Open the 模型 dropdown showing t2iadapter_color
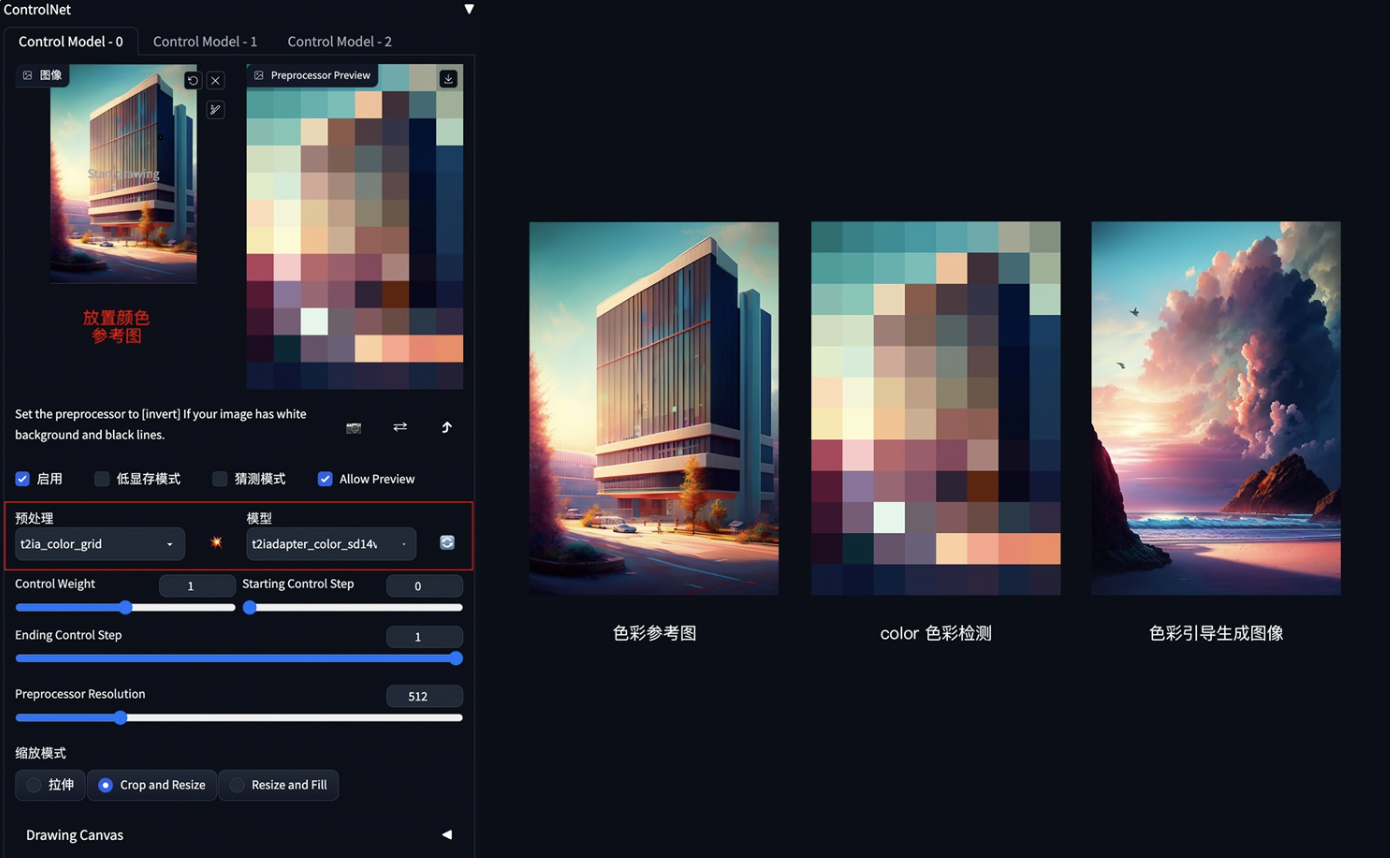 click(331, 544)
